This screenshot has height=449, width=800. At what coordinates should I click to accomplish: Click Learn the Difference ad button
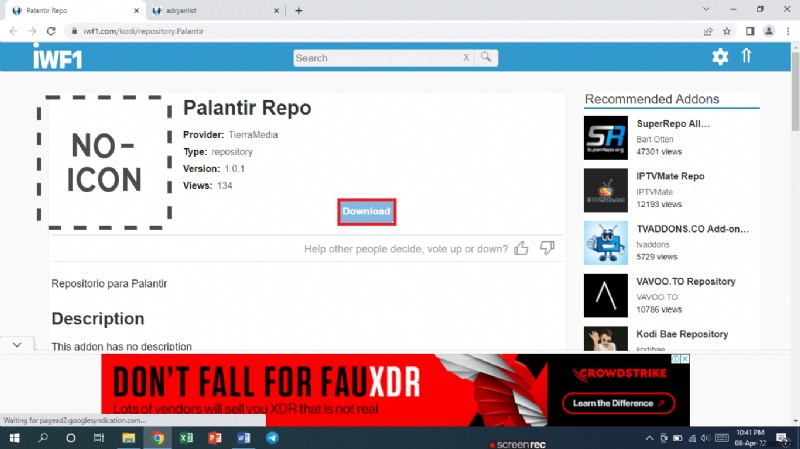tap(618, 403)
